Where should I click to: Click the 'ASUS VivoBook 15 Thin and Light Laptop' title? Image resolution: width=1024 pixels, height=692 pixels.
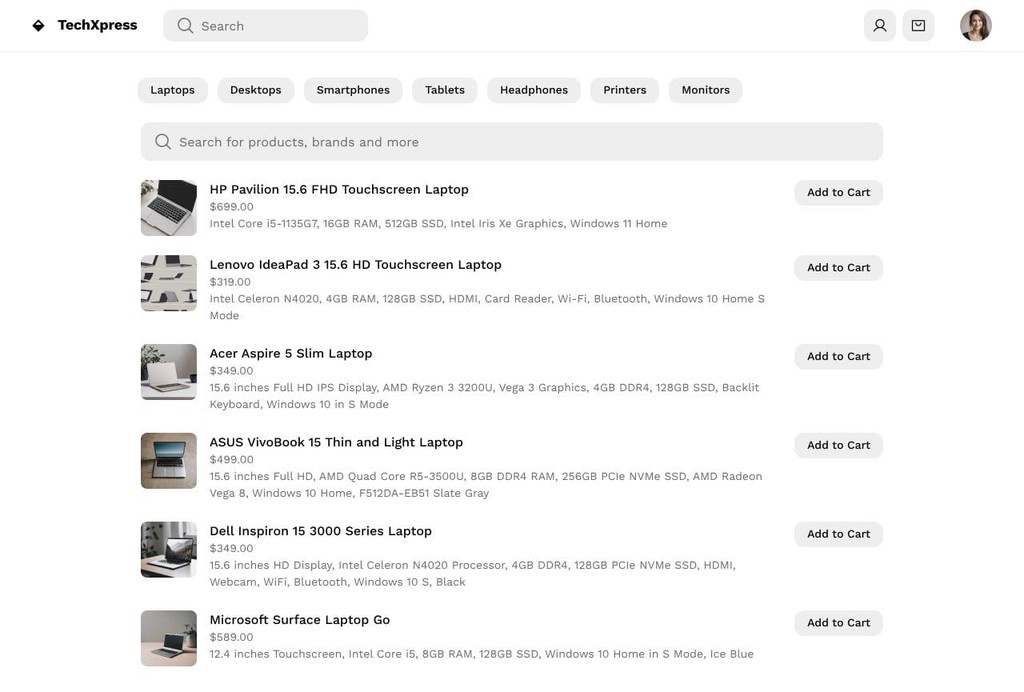pyautogui.click(x=336, y=442)
